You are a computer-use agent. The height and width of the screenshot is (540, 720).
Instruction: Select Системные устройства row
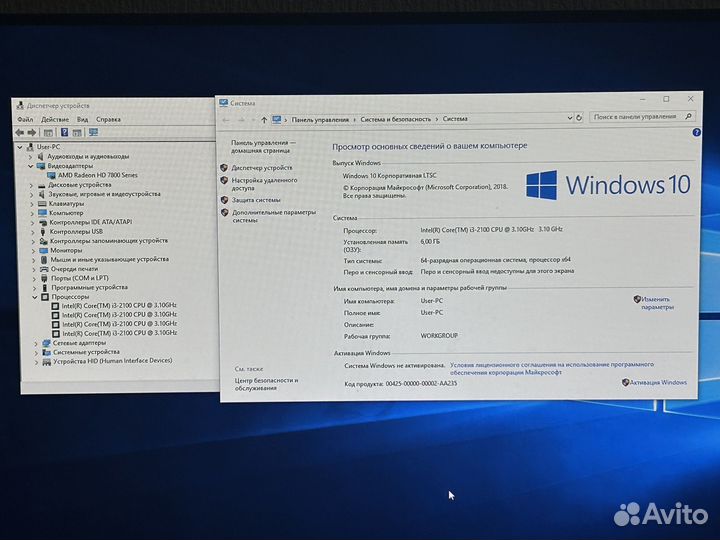click(x=86, y=352)
